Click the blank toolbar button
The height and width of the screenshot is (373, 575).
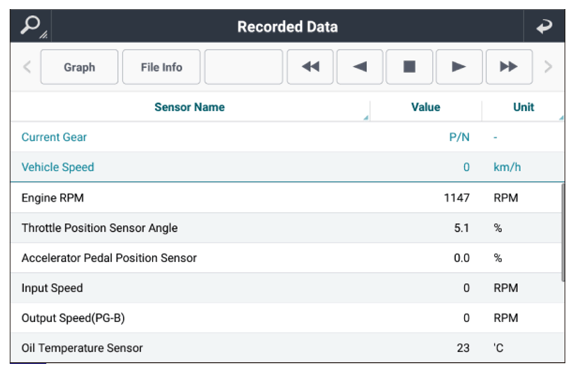243,67
